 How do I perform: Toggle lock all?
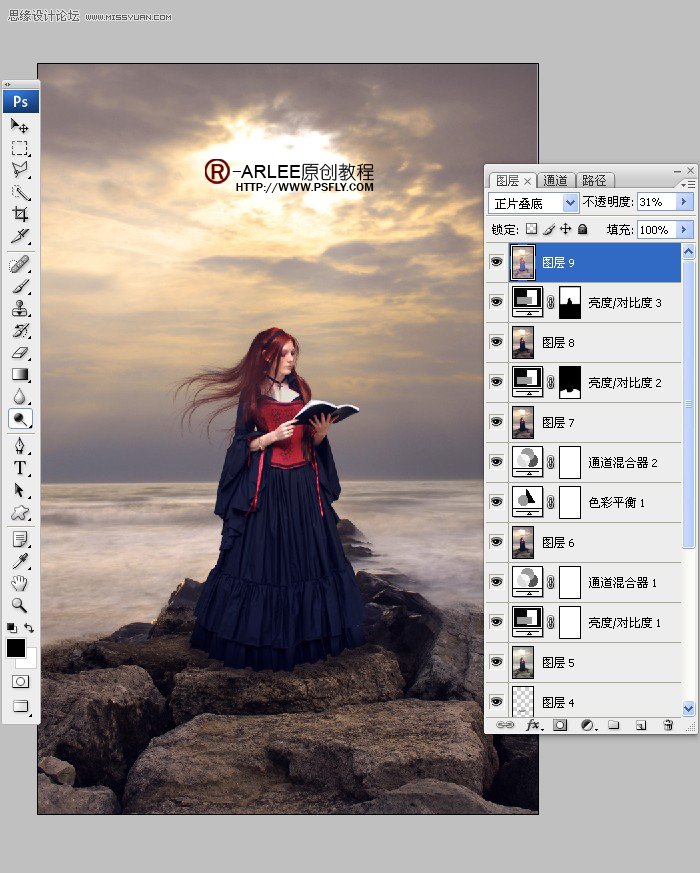click(582, 229)
